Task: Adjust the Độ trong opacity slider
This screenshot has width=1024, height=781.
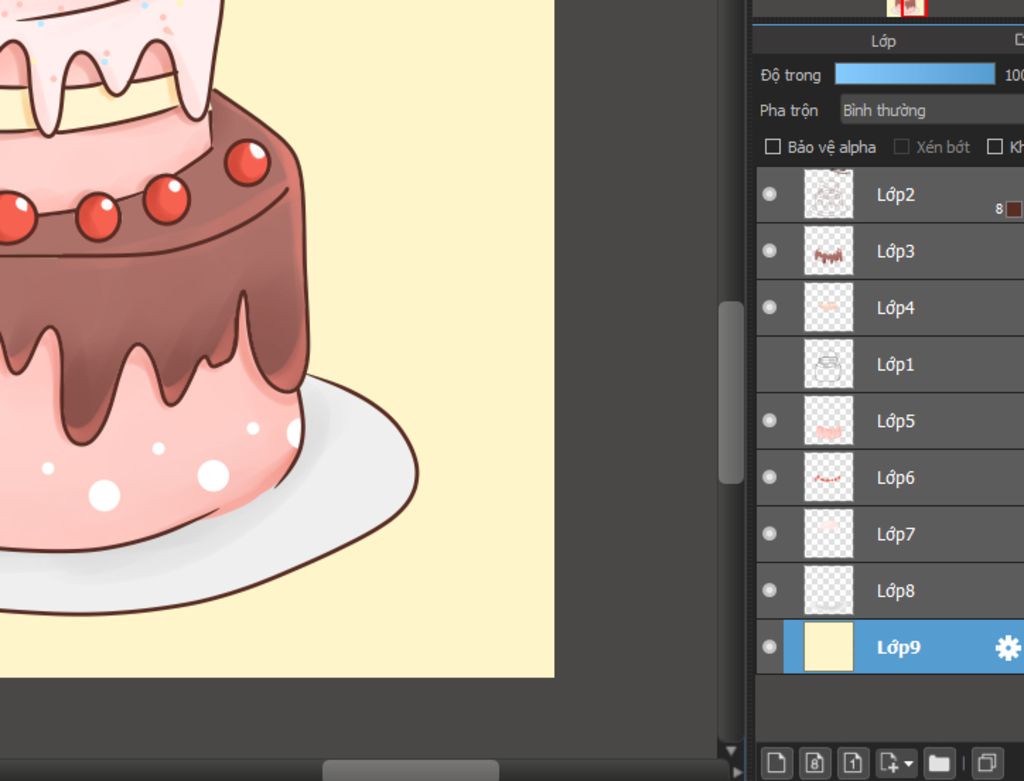Action: click(915, 74)
